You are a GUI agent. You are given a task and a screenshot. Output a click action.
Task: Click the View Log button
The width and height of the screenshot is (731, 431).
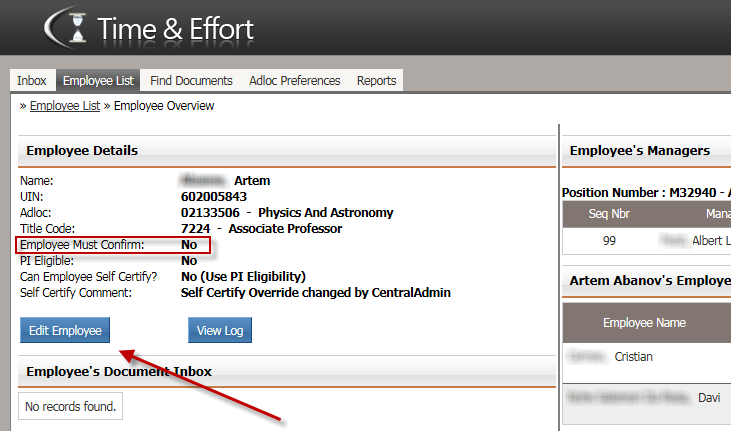[219, 330]
